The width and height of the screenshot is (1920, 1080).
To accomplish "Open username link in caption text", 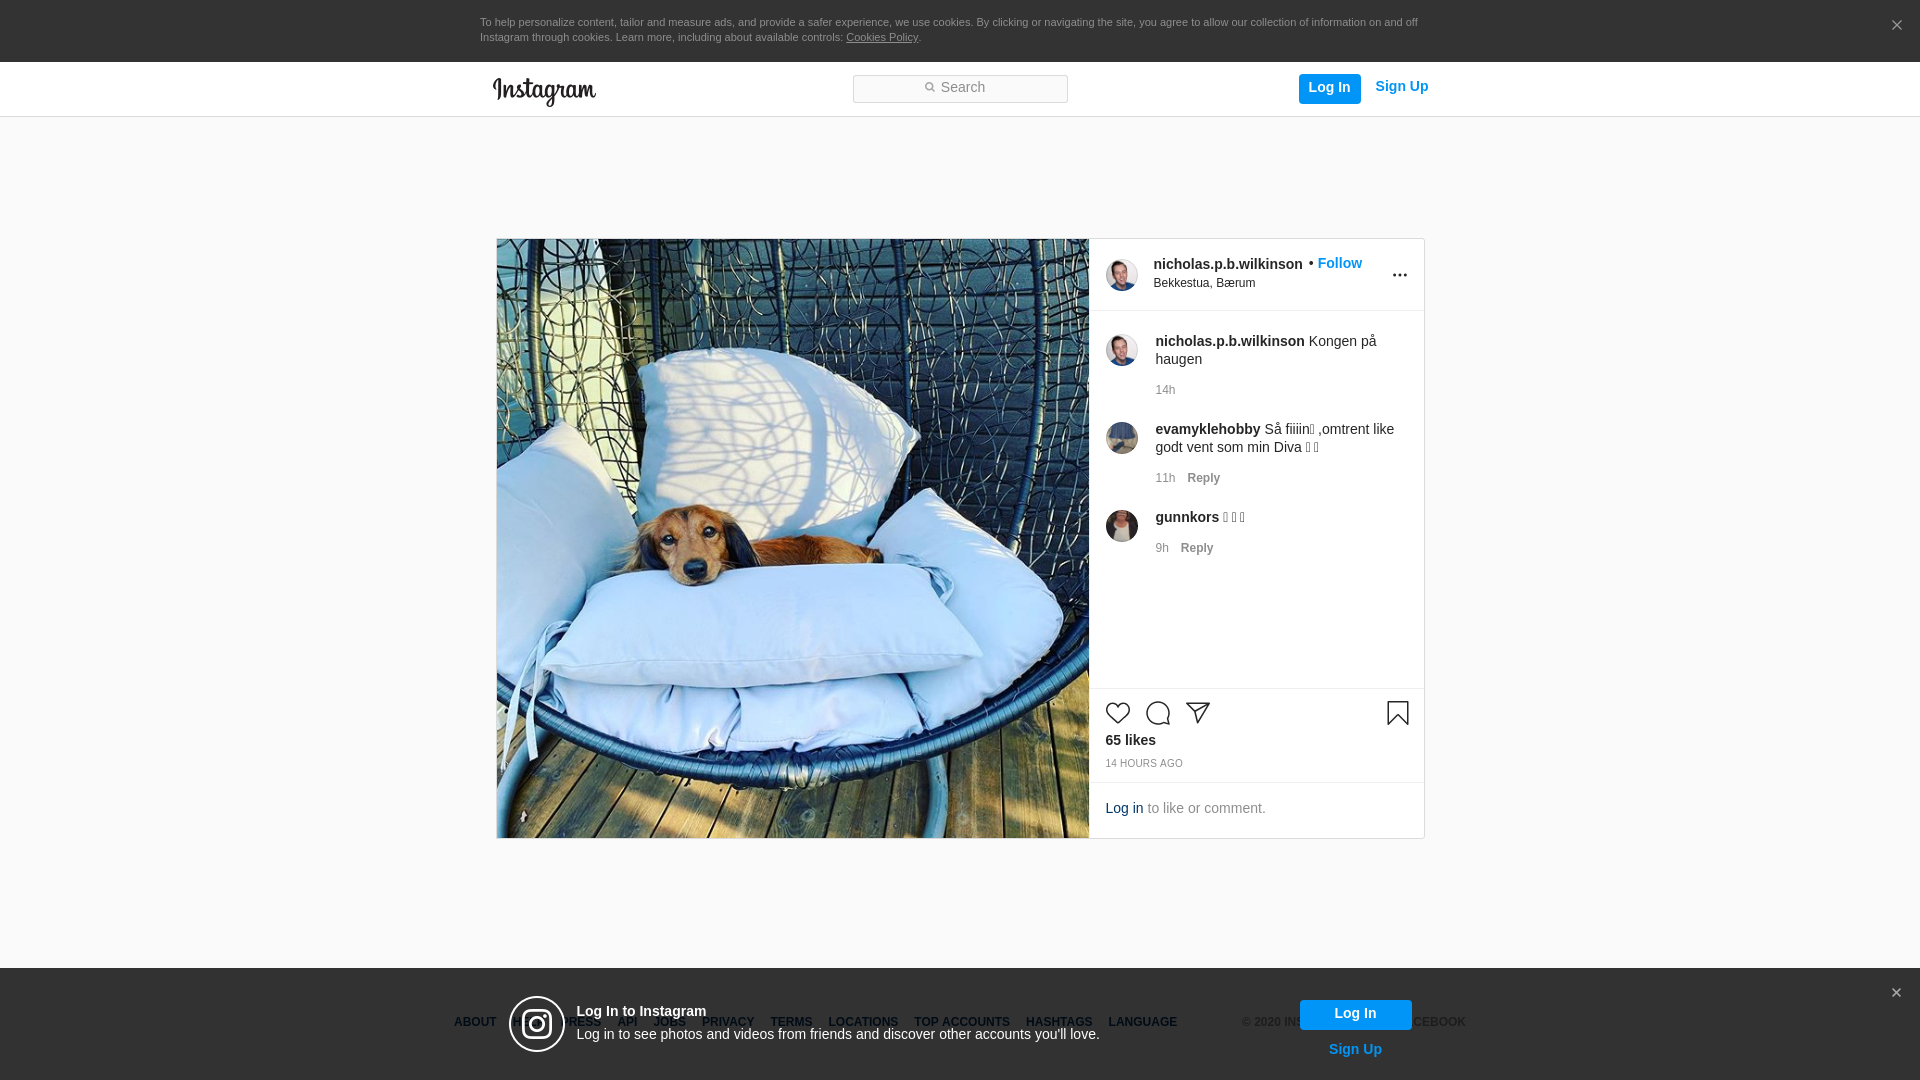I will coord(1229,341).
